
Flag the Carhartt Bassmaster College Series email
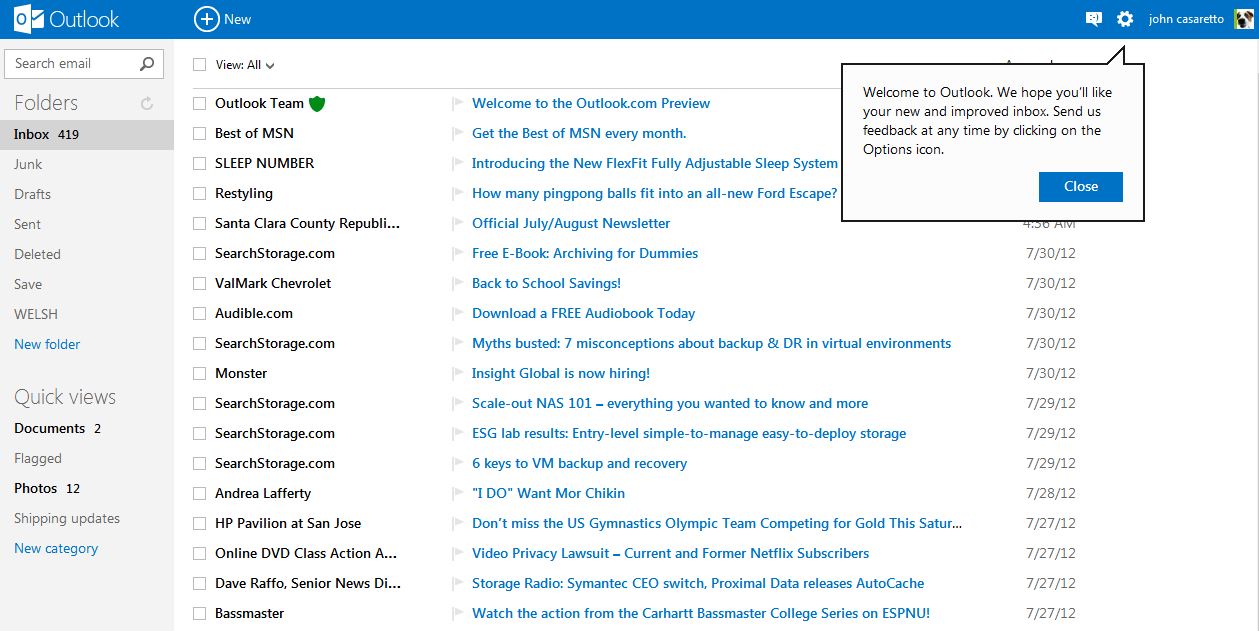[458, 613]
